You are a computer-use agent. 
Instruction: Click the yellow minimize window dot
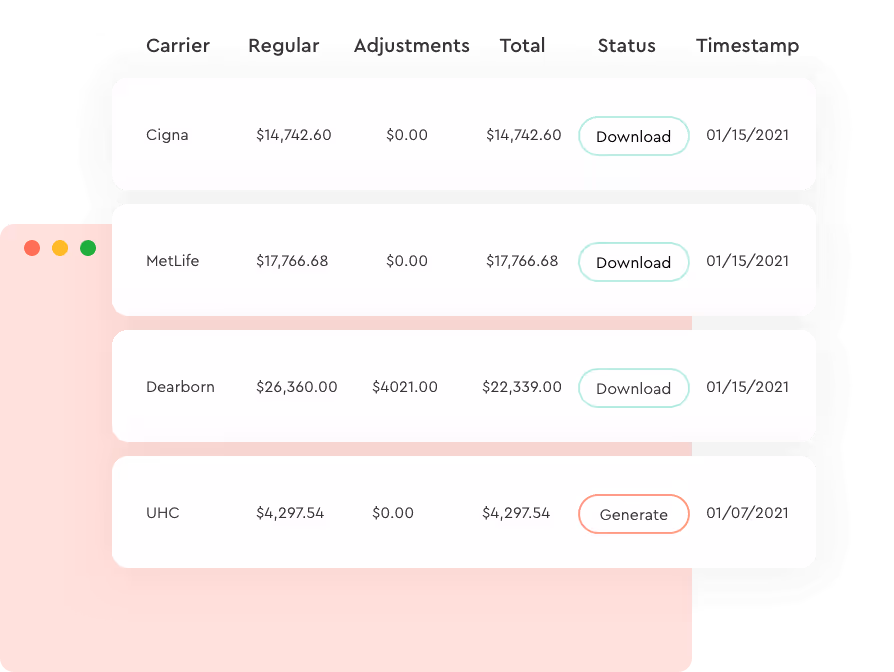60,248
